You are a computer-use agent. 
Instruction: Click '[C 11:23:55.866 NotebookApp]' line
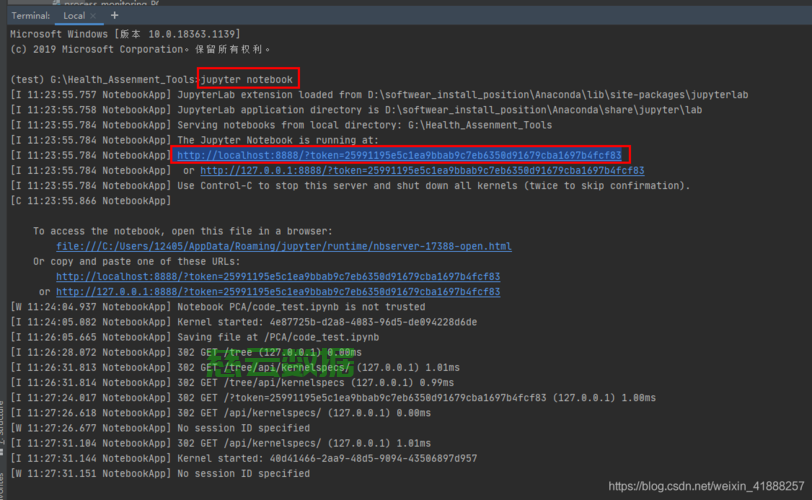(x=91, y=201)
